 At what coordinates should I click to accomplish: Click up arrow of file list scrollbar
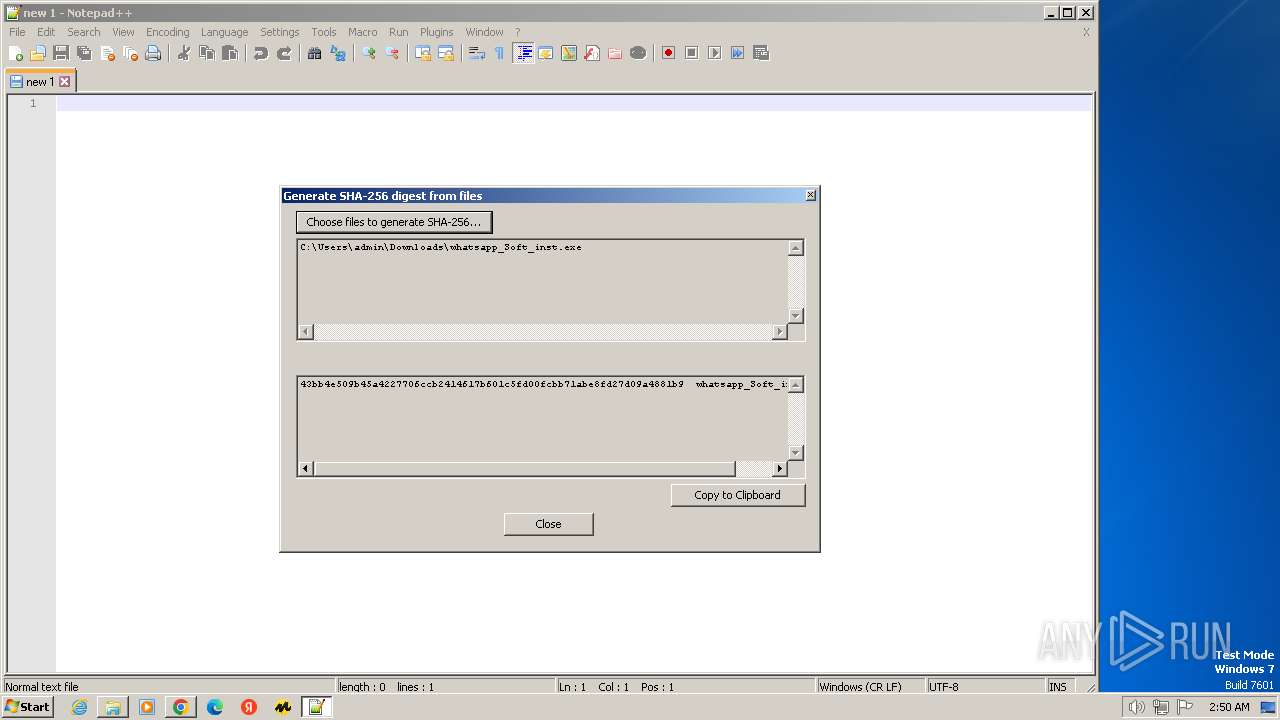(796, 248)
